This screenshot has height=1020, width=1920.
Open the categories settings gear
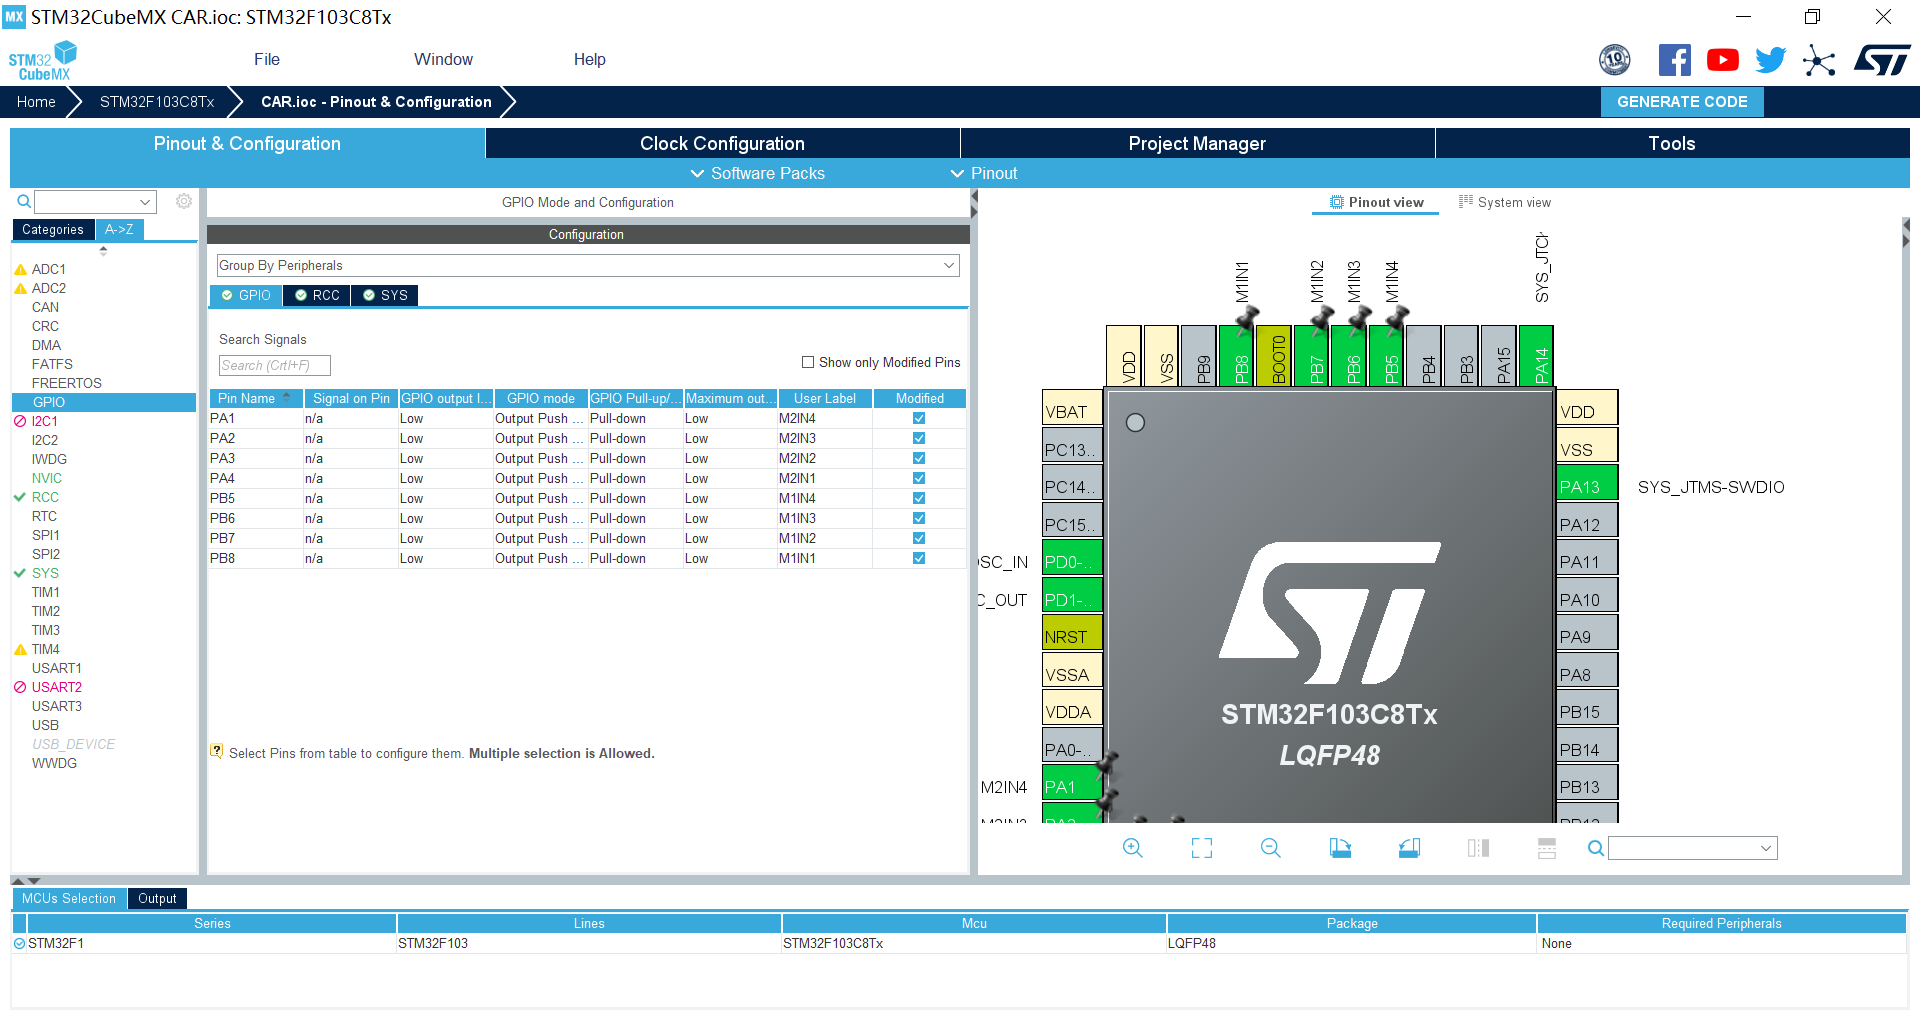(x=184, y=201)
